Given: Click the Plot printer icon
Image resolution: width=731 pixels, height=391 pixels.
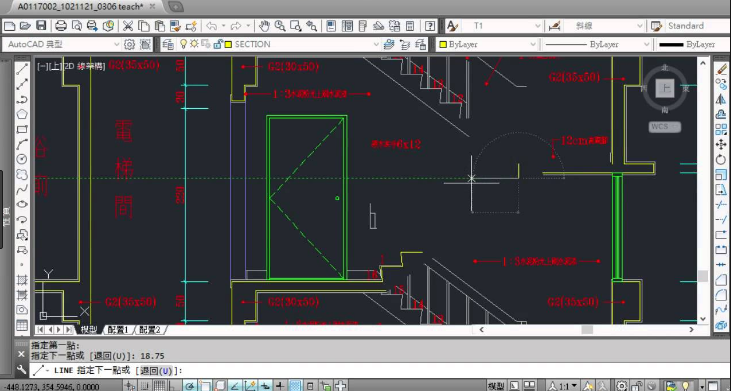Looking at the screenshot, I should click(x=61, y=26).
